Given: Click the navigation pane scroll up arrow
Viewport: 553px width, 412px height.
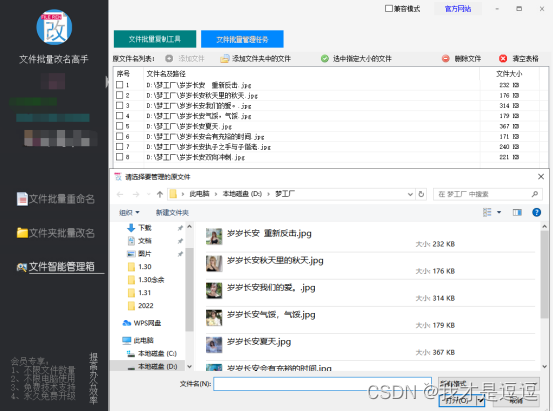Looking at the screenshot, I should coord(189,227).
